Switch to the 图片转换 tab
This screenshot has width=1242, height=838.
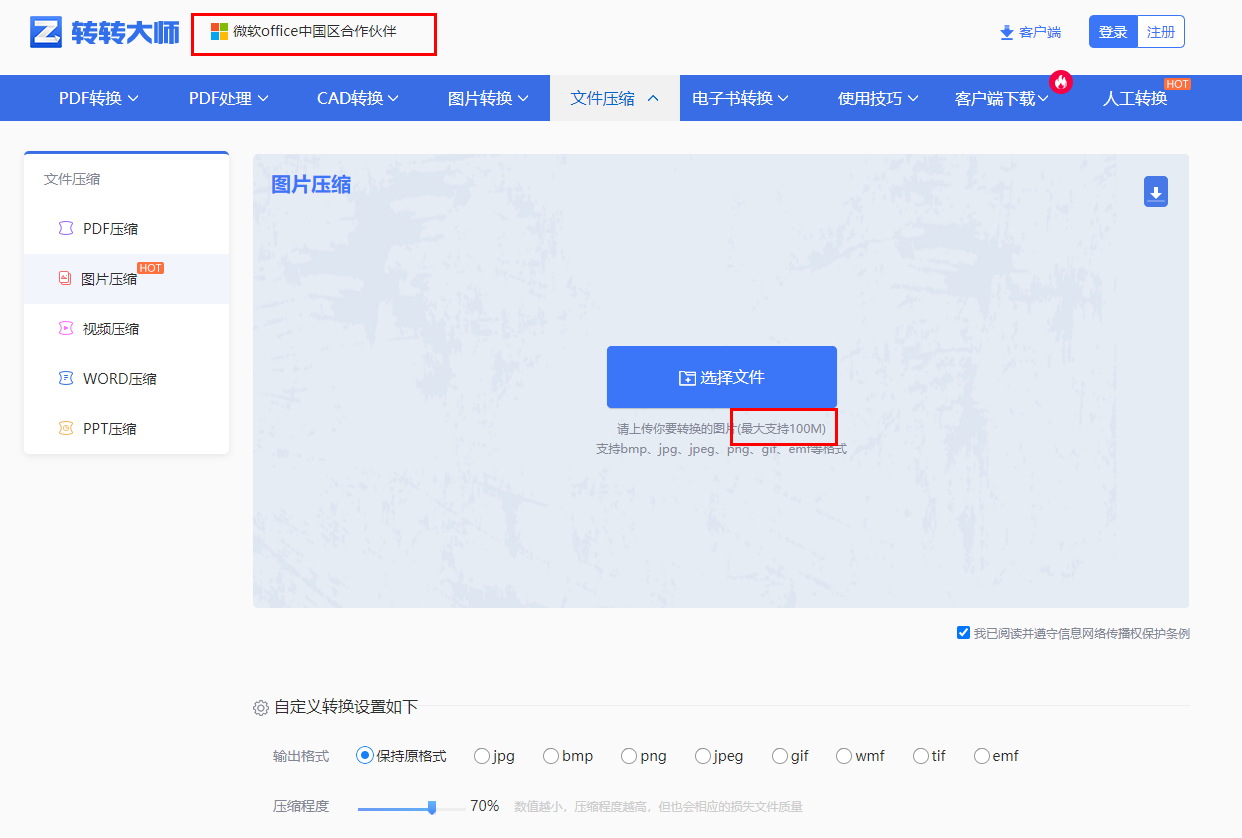487,97
